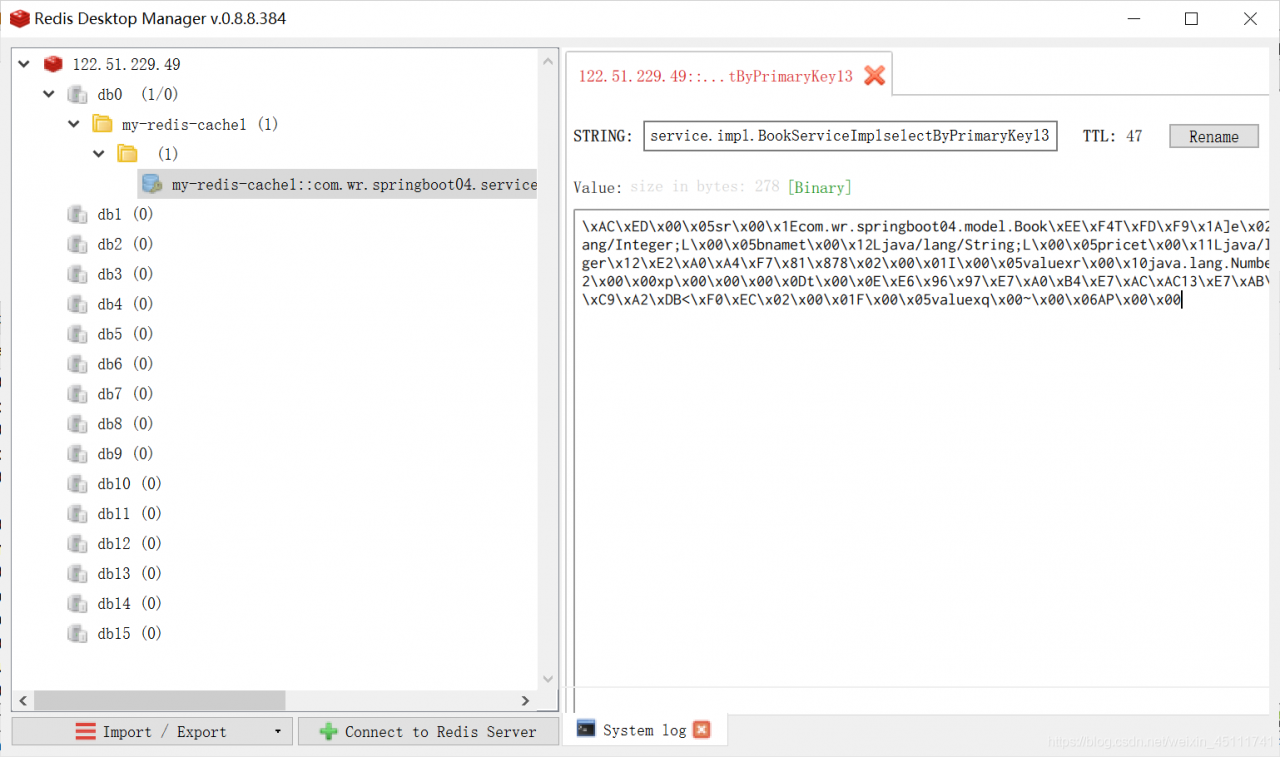Click the tree vertical scrollbar up arrow
Image resolution: width=1280 pixels, height=757 pixels.
pyautogui.click(x=547, y=61)
